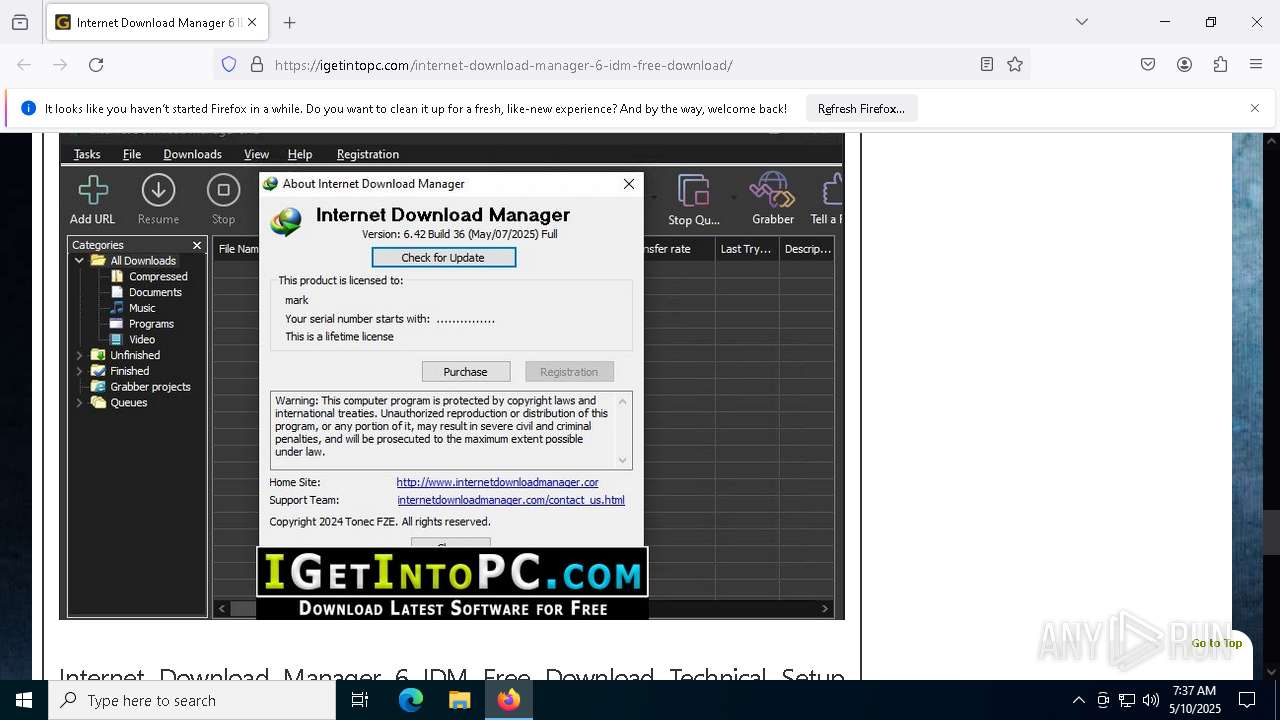Image resolution: width=1280 pixels, height=720 pixels.
Task: Open a new Firefox tab
Action: click(290, 22)
